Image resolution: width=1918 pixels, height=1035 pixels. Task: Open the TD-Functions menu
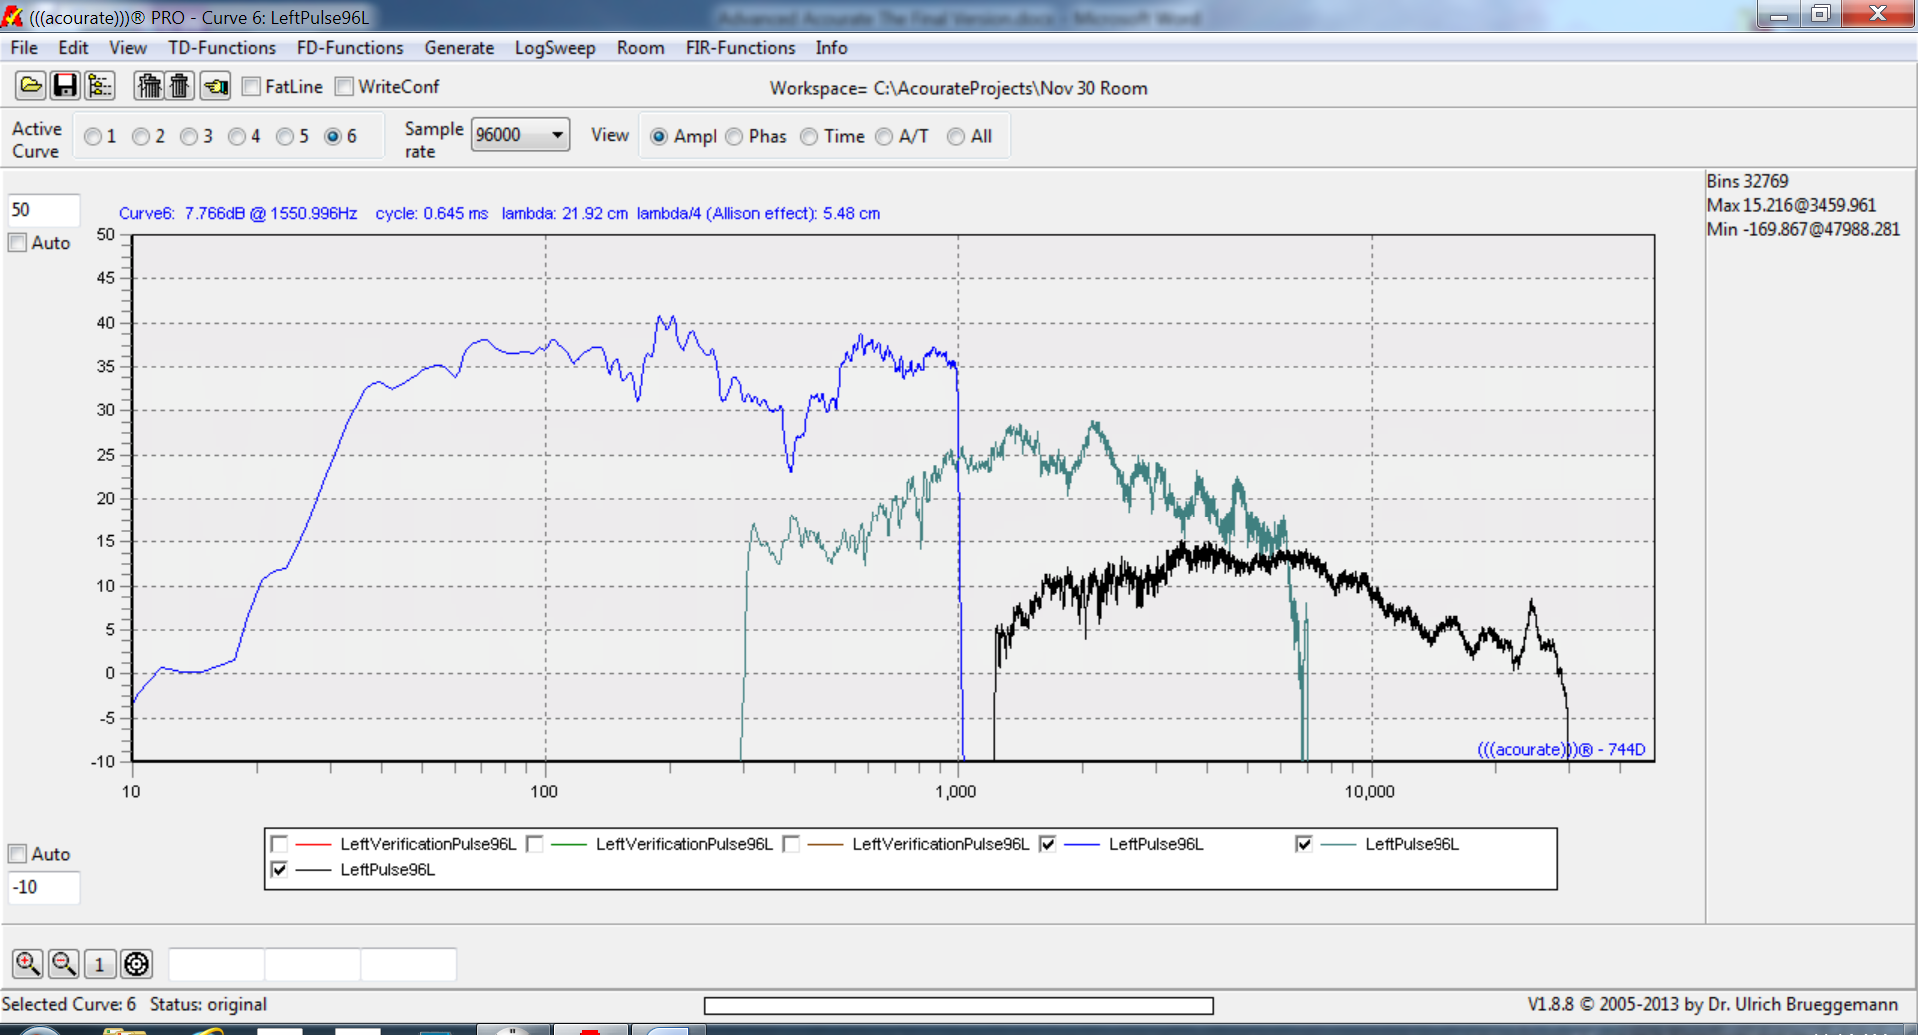tap(222, 48)
